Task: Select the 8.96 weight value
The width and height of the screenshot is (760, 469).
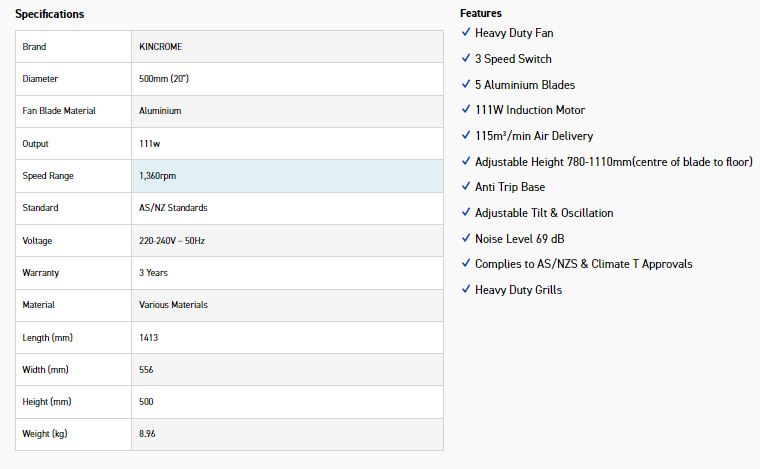Action: [x=148, y=434]
